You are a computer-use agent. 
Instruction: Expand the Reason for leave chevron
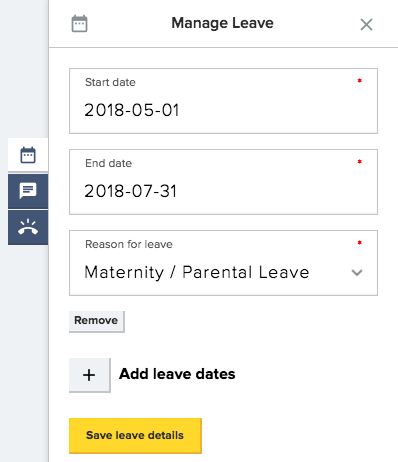(357, 272)
